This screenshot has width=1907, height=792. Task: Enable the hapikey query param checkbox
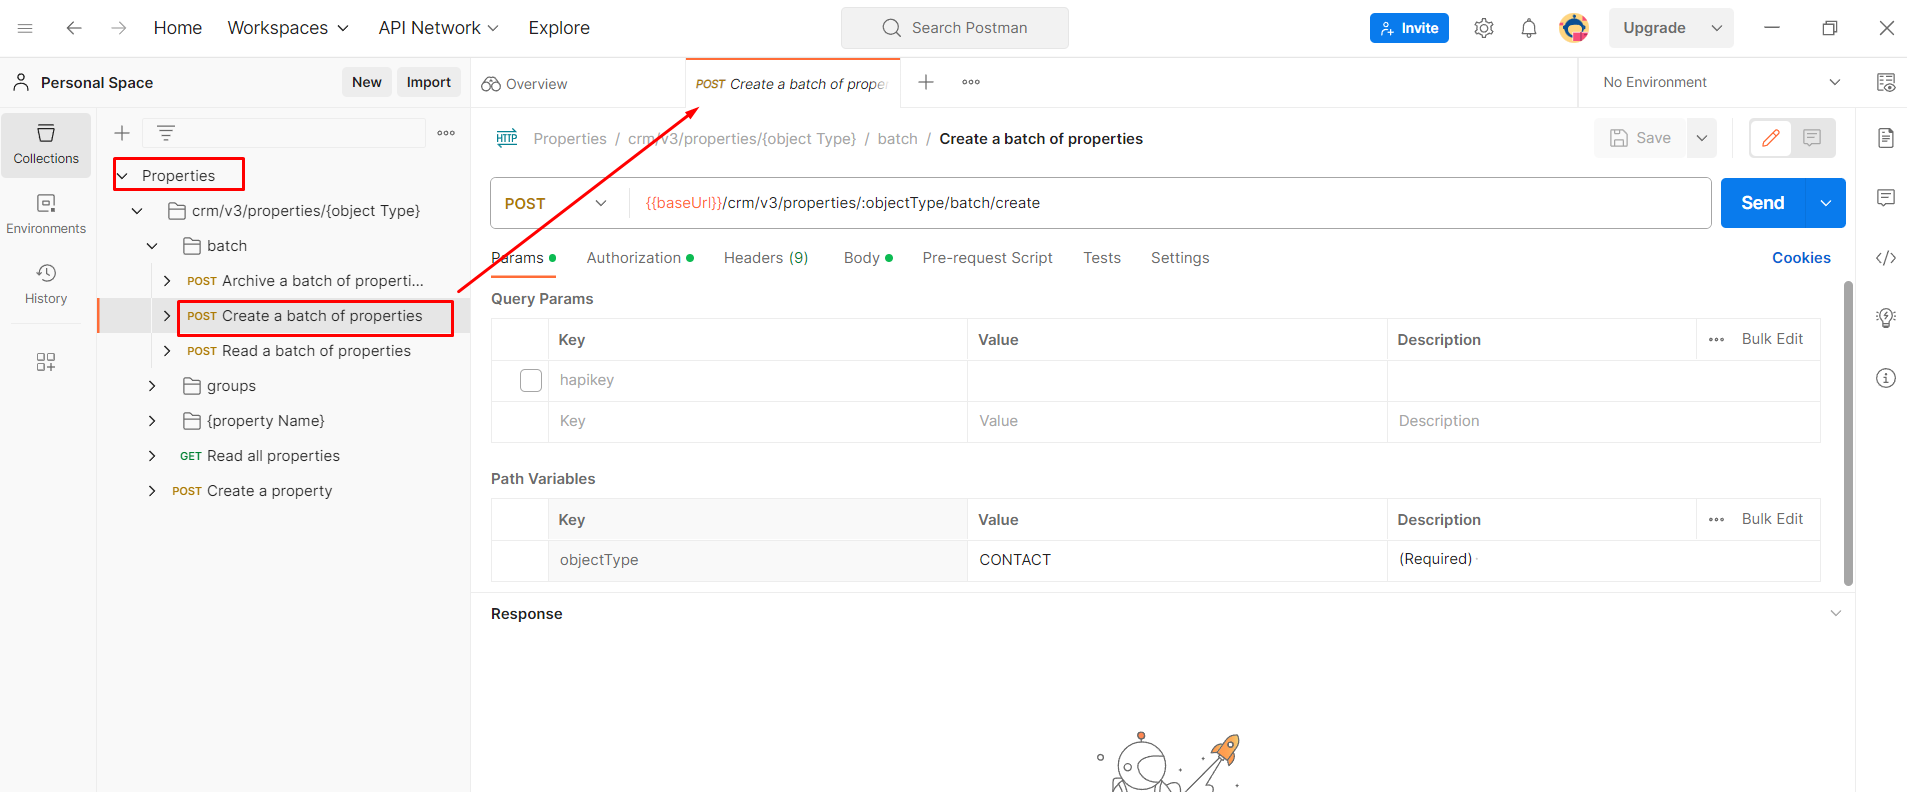coord(531,381)
